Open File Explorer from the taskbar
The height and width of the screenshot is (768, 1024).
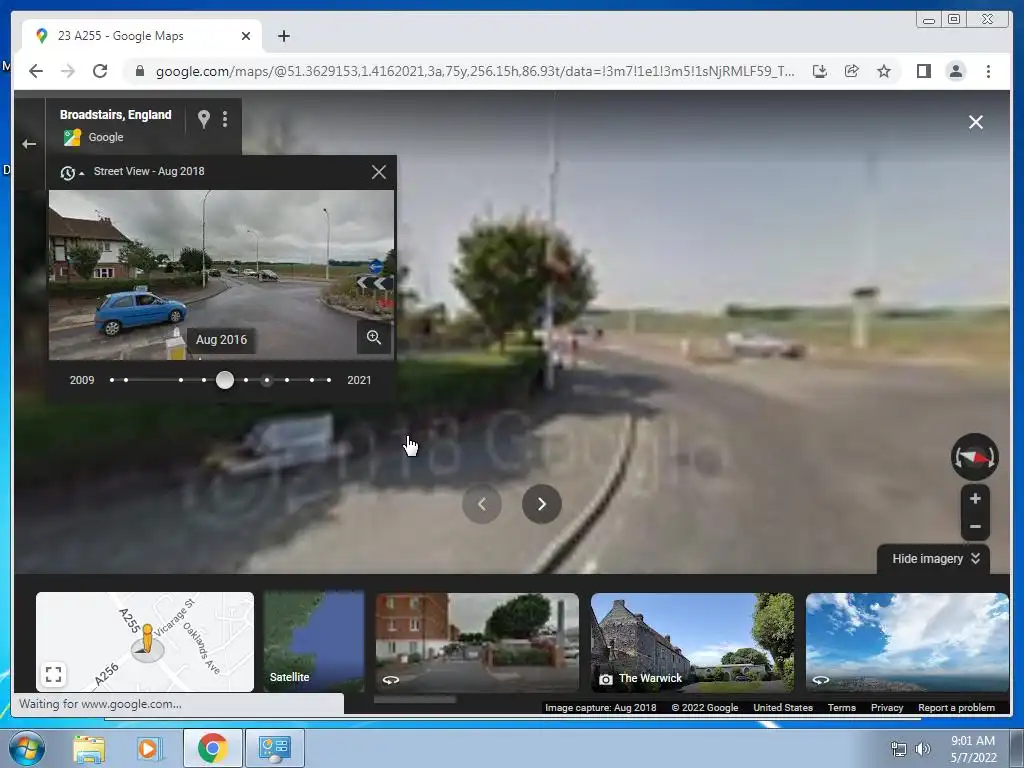coord(89,748)
